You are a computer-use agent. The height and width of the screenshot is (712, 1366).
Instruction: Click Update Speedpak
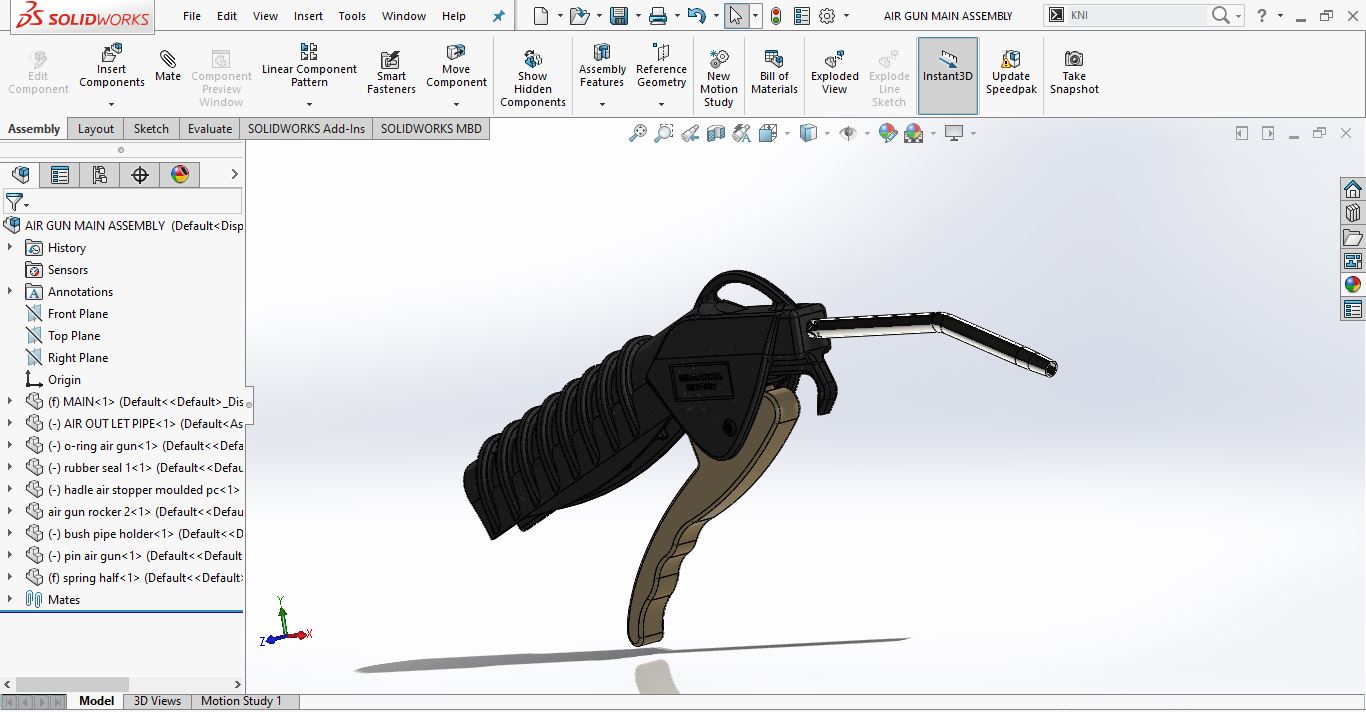(x=1011, y=73)
